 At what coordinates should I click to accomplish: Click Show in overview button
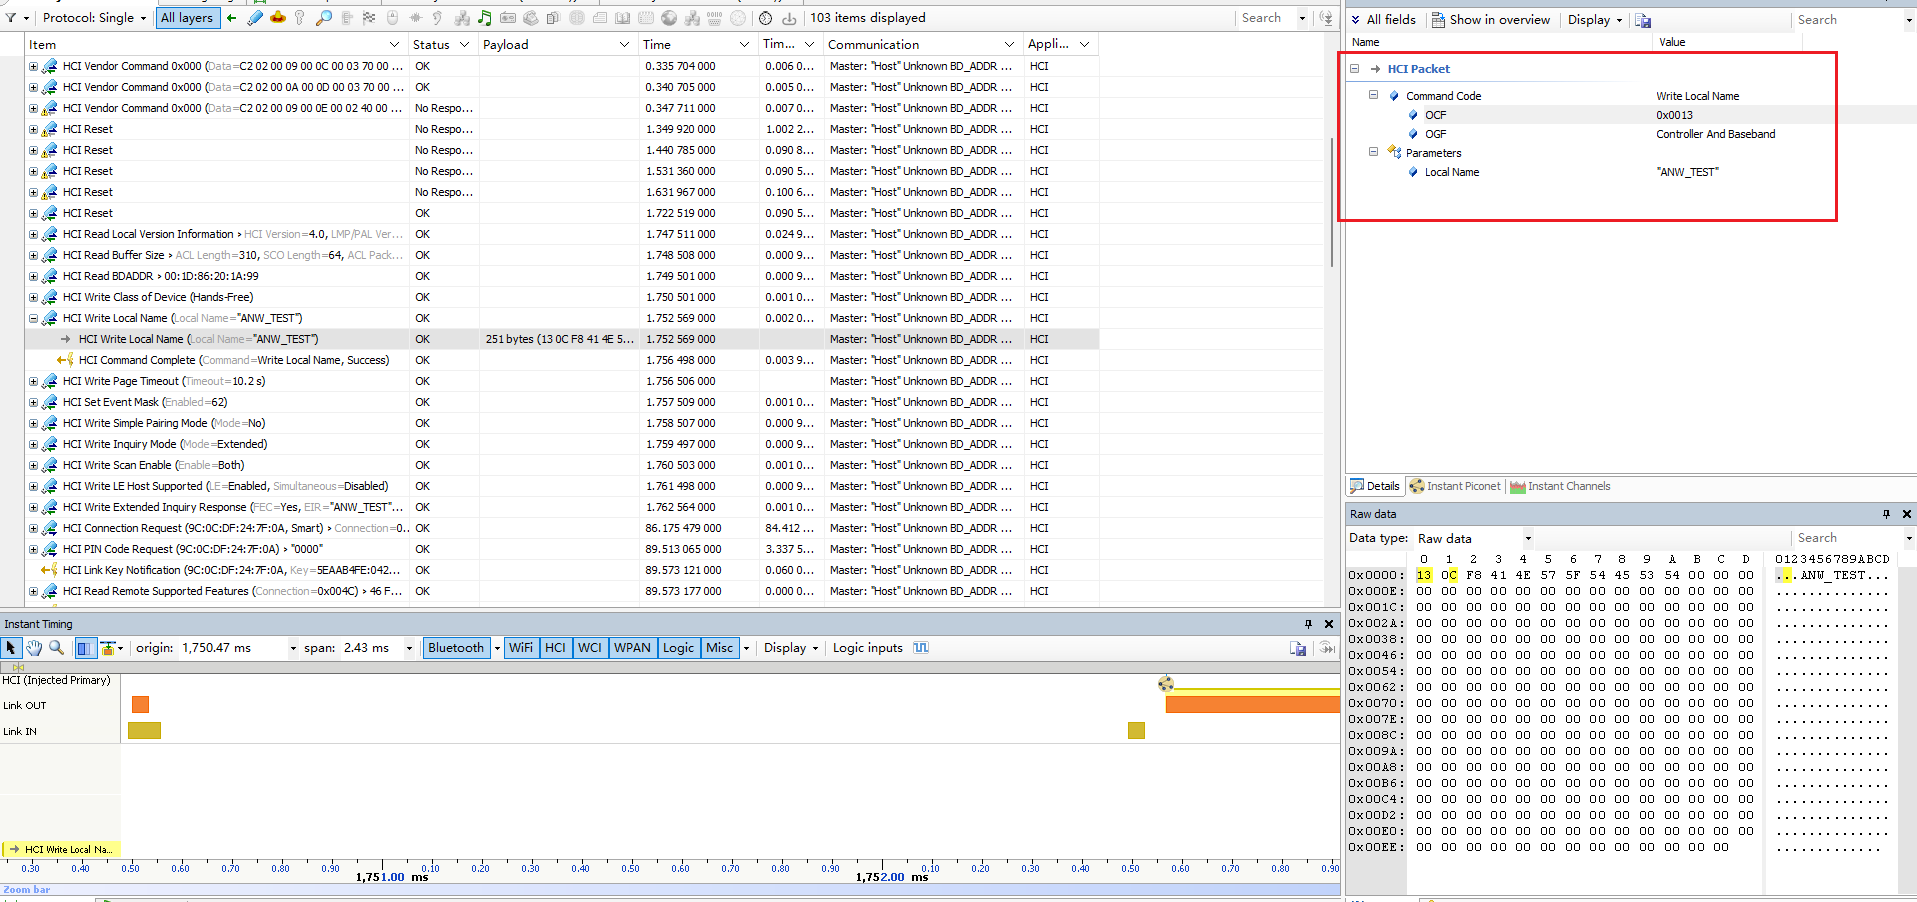1490,20
